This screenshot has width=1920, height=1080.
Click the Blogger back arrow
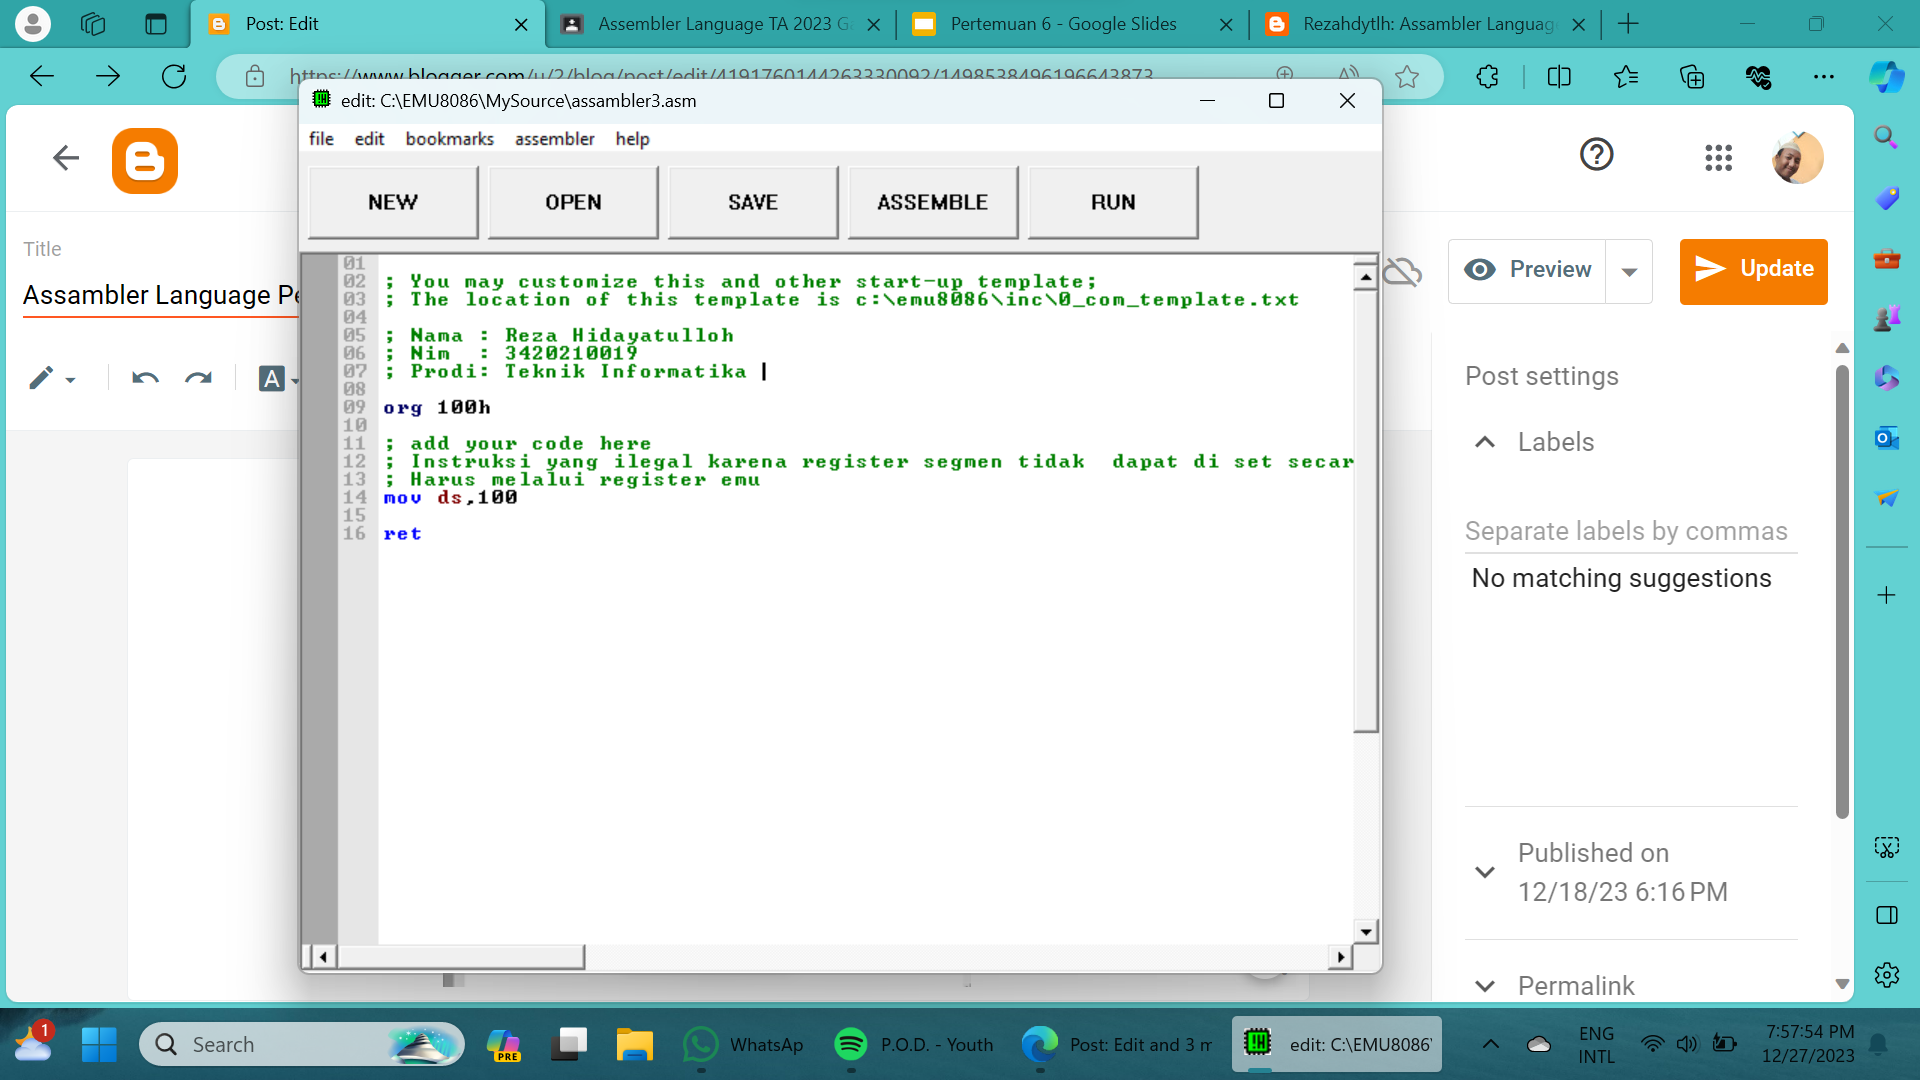66,157
